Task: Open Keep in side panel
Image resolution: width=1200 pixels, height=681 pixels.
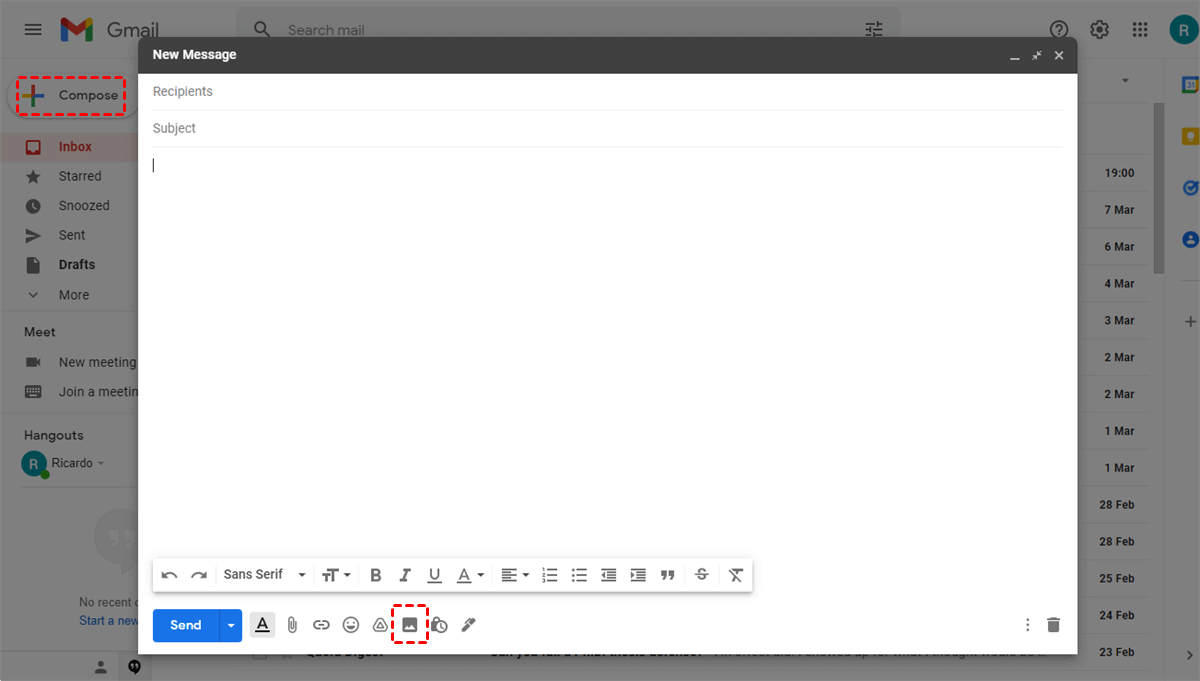Action: [x=1190, y=137]
